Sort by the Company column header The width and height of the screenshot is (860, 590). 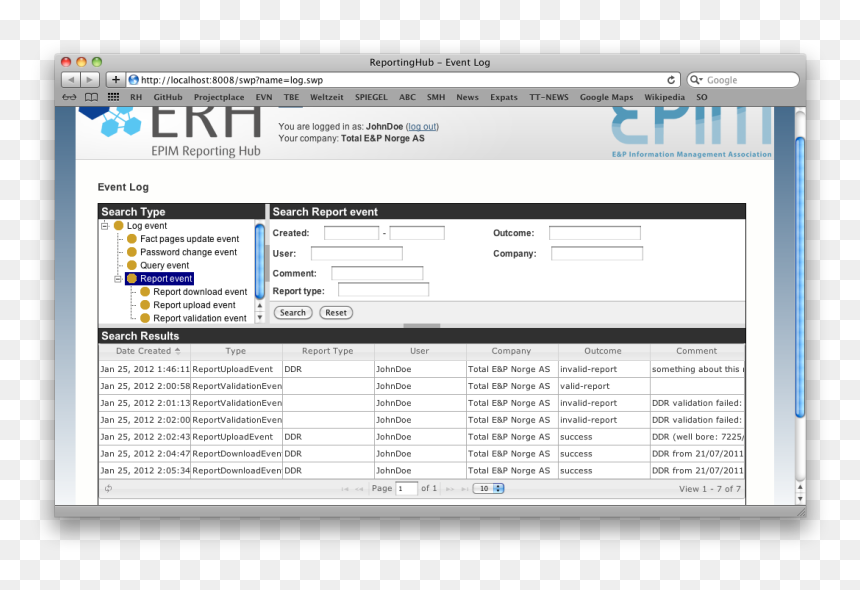point(511,351)
